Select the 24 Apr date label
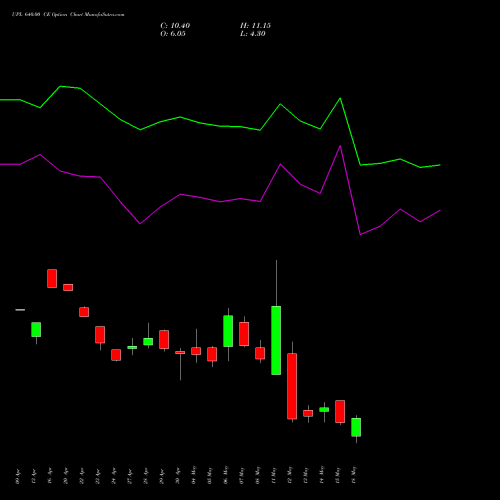Image resolution: width=500 pixels, height=500 pixels. click(114, 476)
